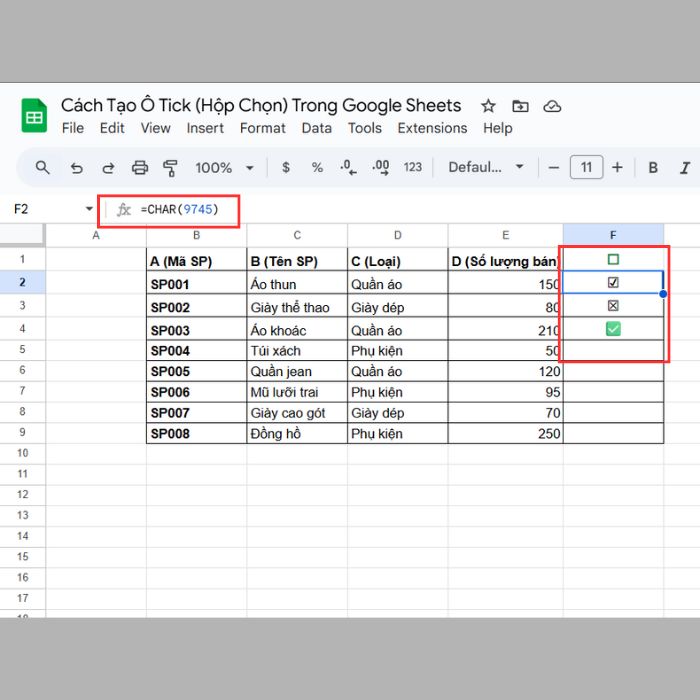
Task: Open the Help menu
Action: (497, 128)
